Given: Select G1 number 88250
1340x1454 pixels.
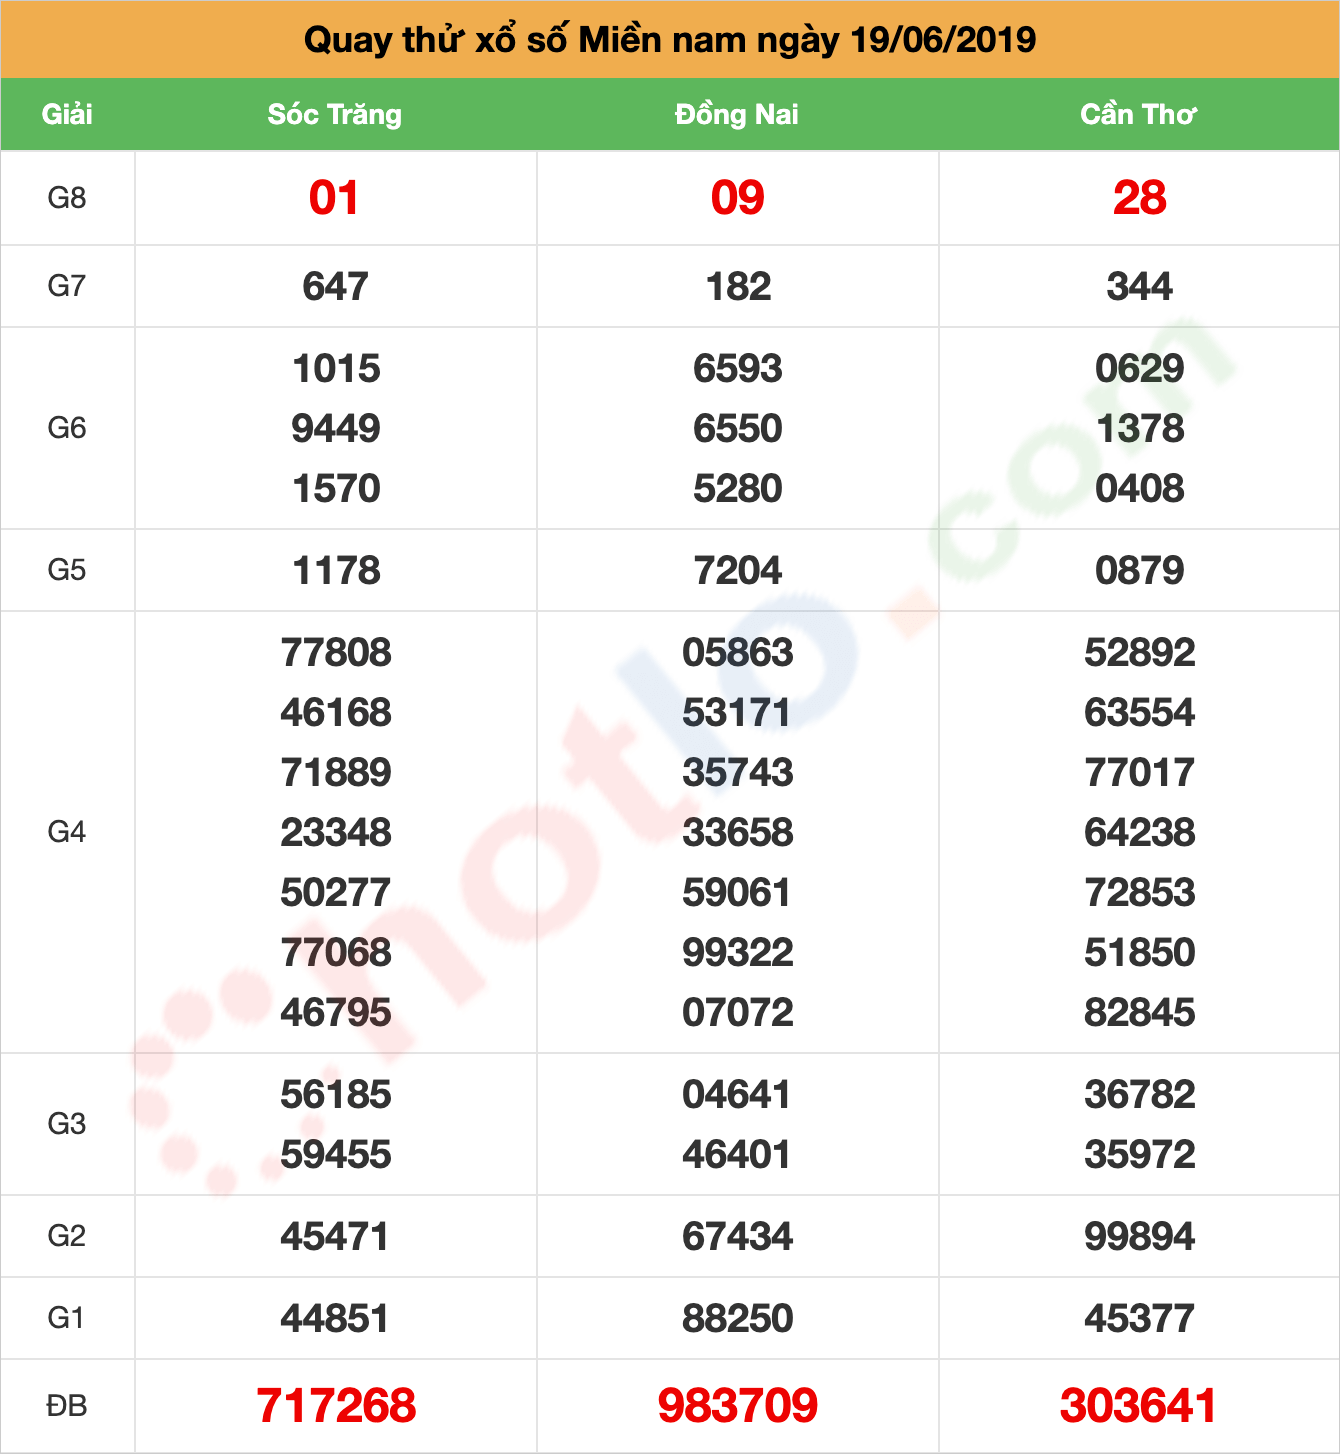Looking at the screenshot, I should pos(738,1319).
